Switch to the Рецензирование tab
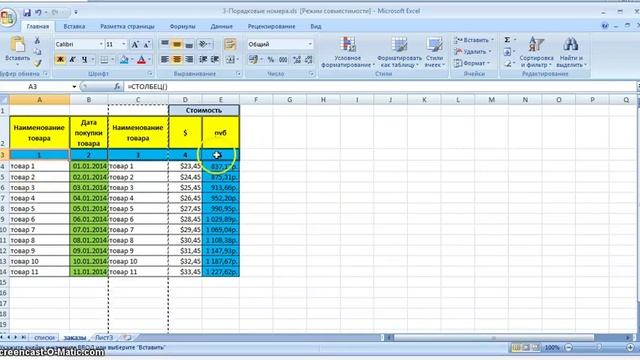 tap(271, 27)
